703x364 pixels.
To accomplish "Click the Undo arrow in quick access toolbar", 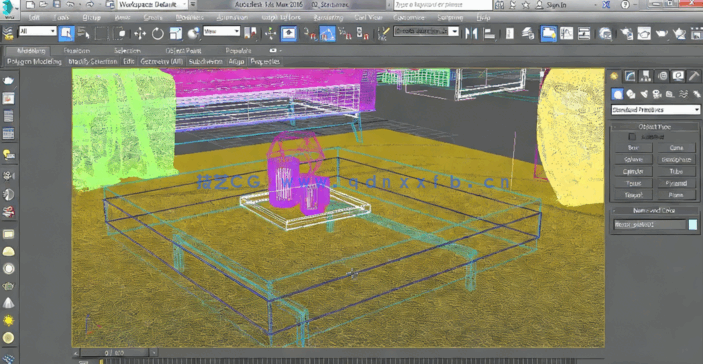I will (70, 4).
